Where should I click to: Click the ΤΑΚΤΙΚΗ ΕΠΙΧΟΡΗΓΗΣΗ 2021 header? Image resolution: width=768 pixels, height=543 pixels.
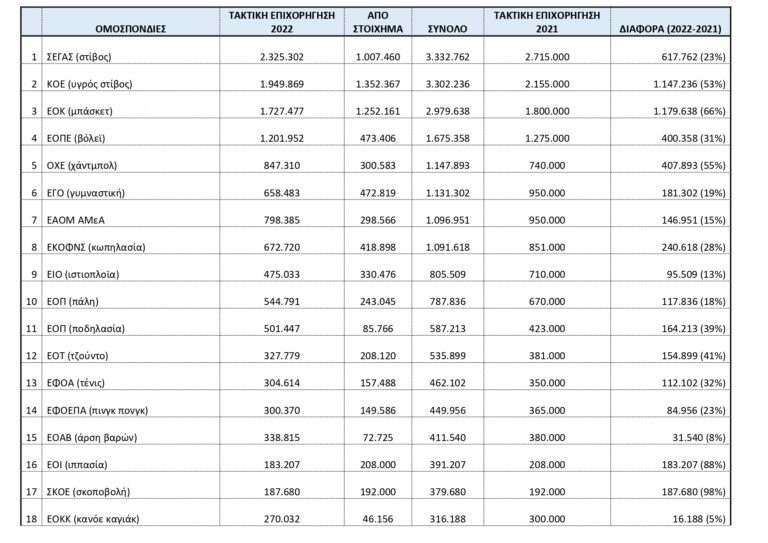[546, 23]
